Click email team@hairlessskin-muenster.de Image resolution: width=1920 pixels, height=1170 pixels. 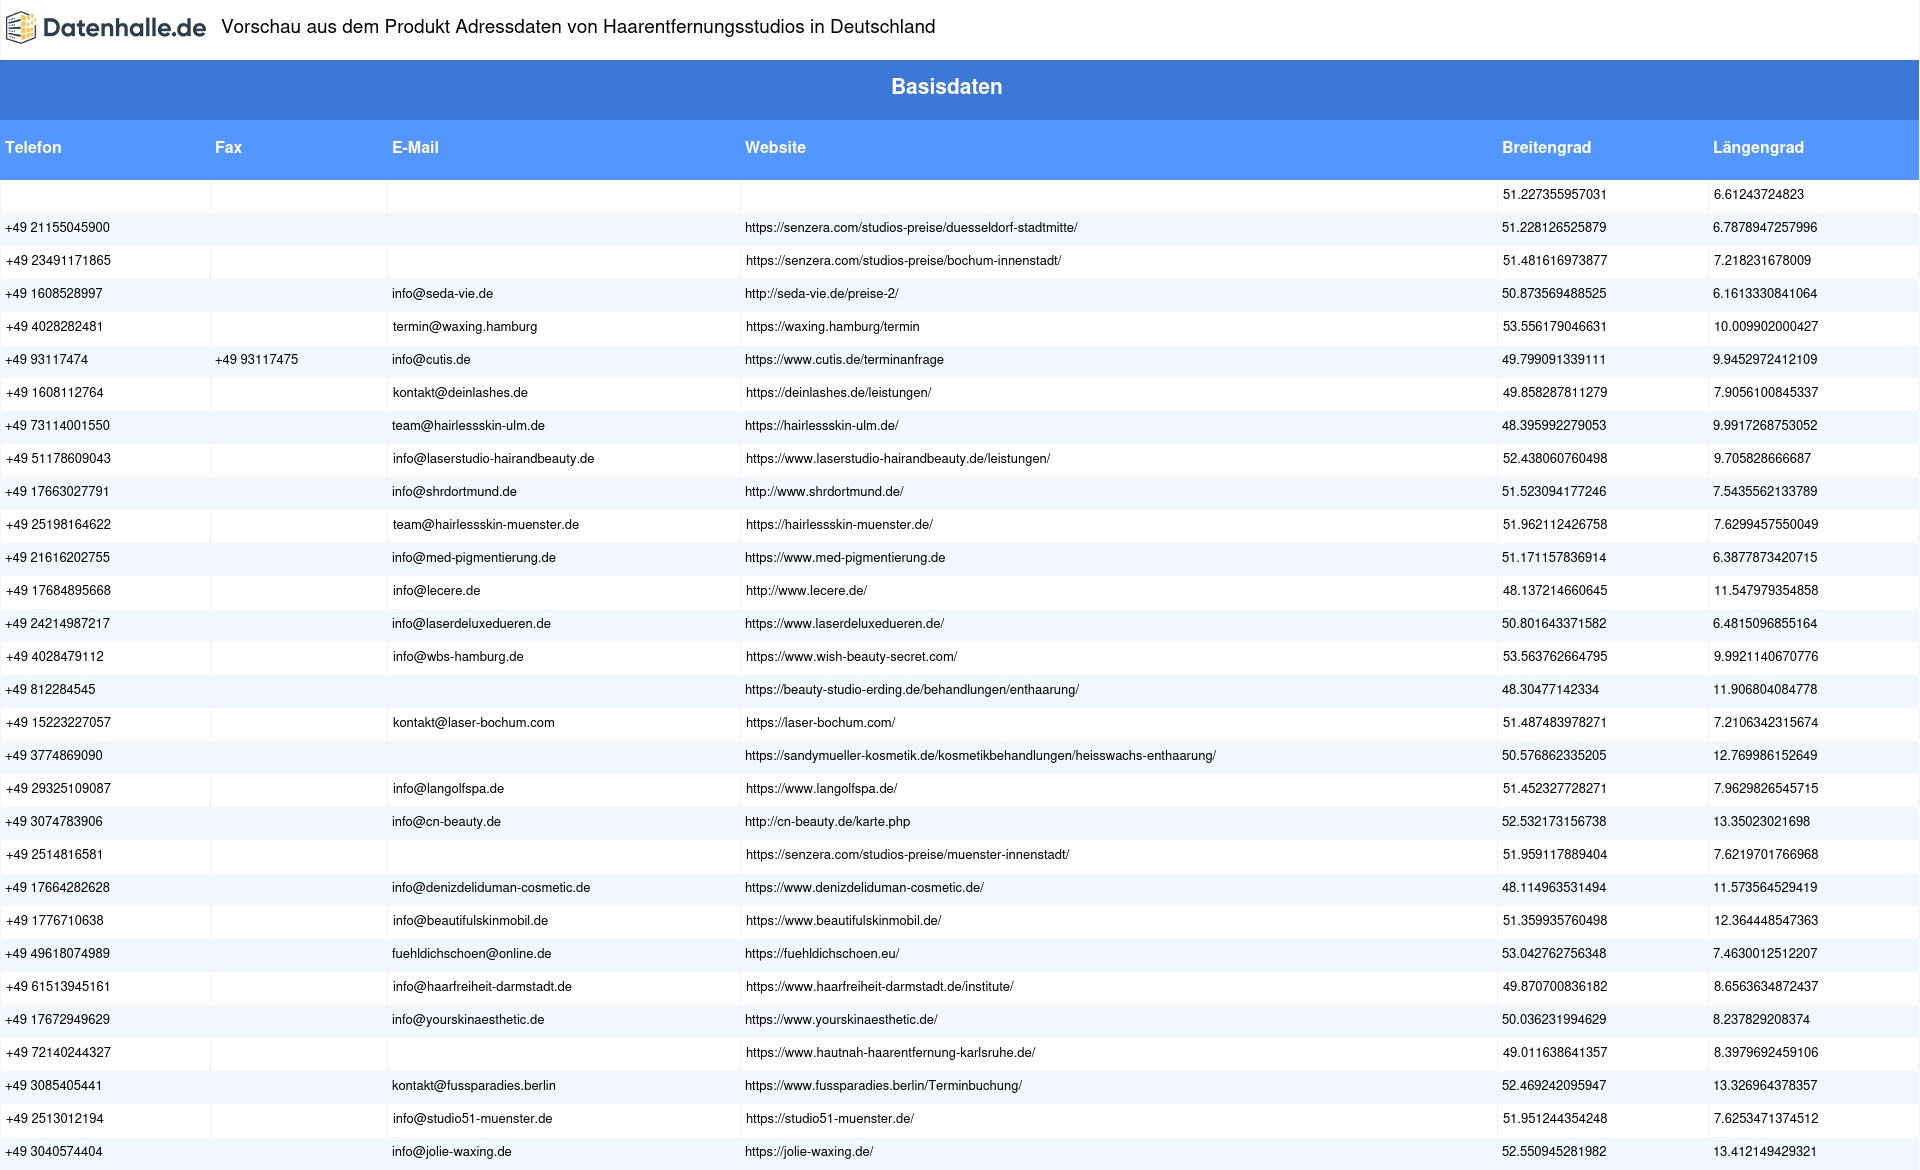coord(485,525)
